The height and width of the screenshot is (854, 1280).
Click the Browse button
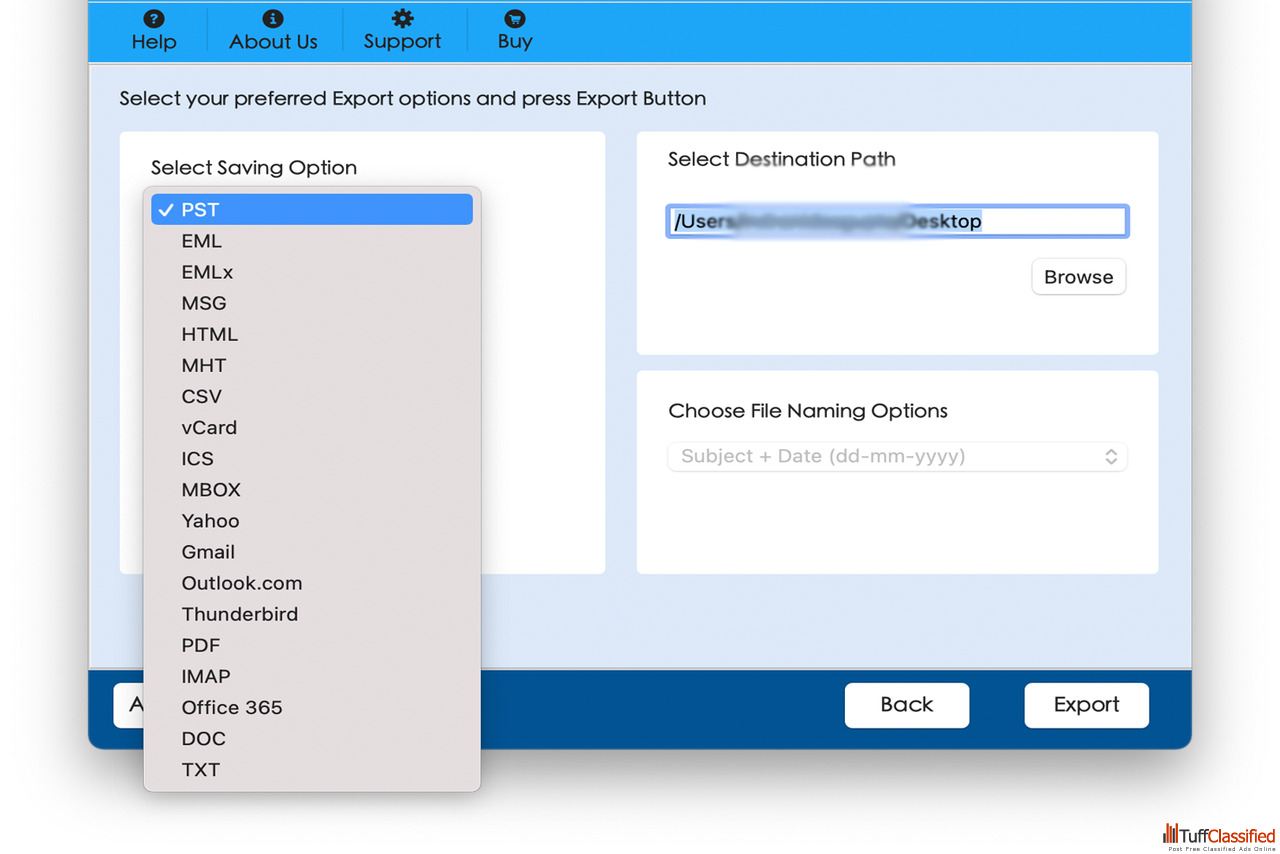pyautogui.click(x=1079, y=277)
